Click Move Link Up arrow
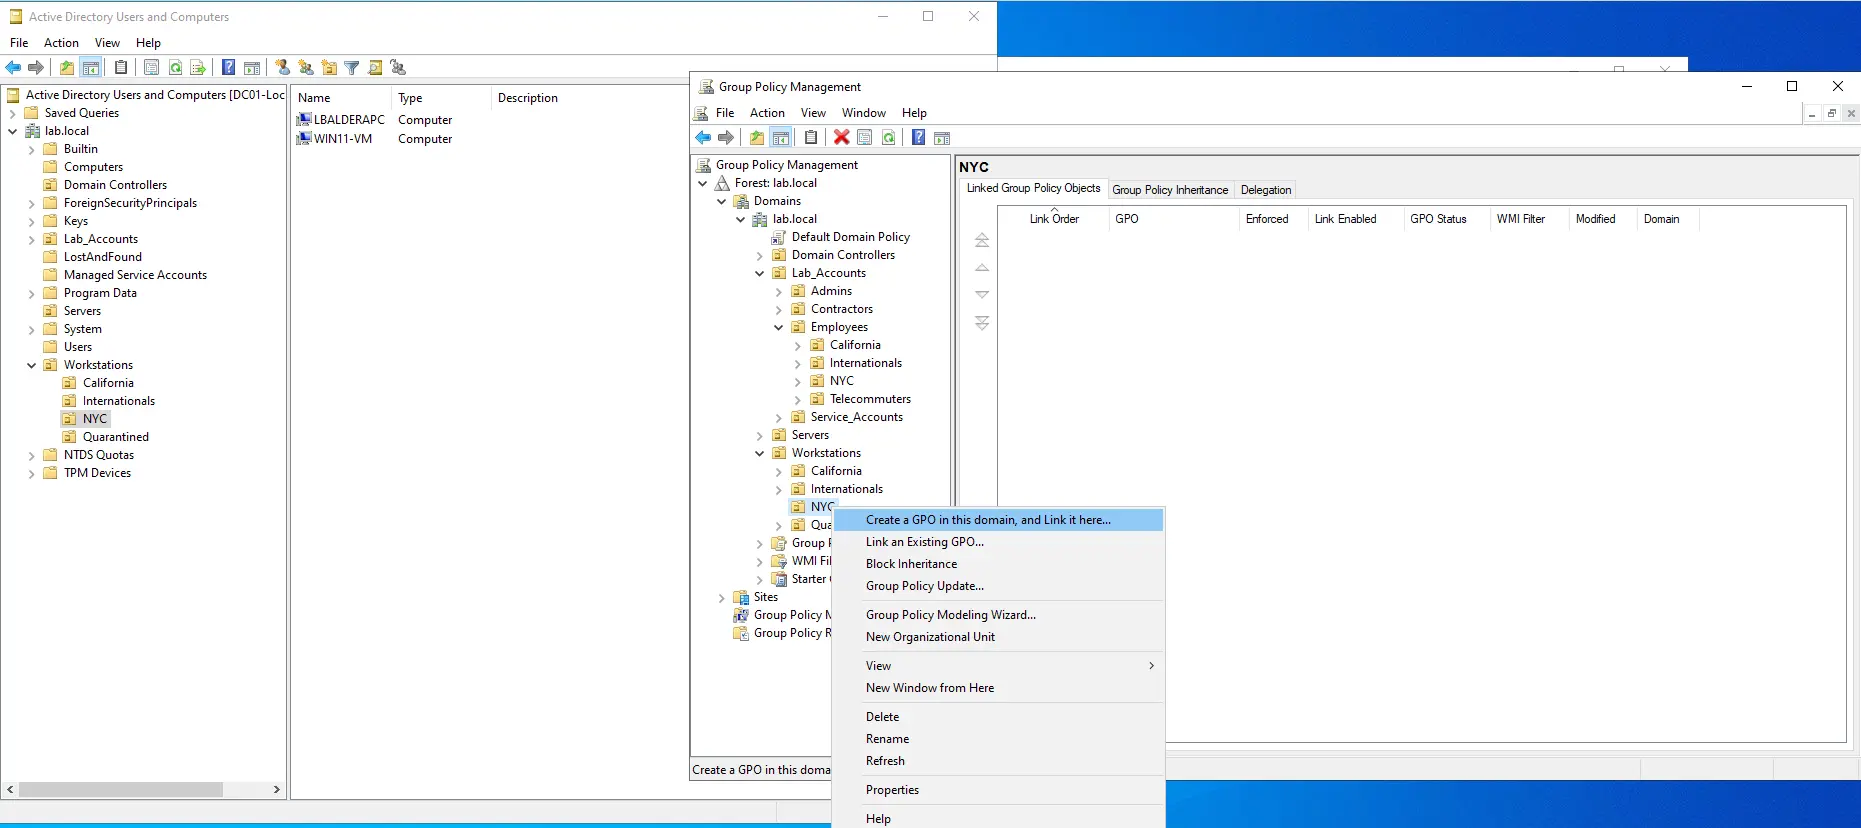The width and height of the screenshot is (1861, 828). tap(982, 268)
